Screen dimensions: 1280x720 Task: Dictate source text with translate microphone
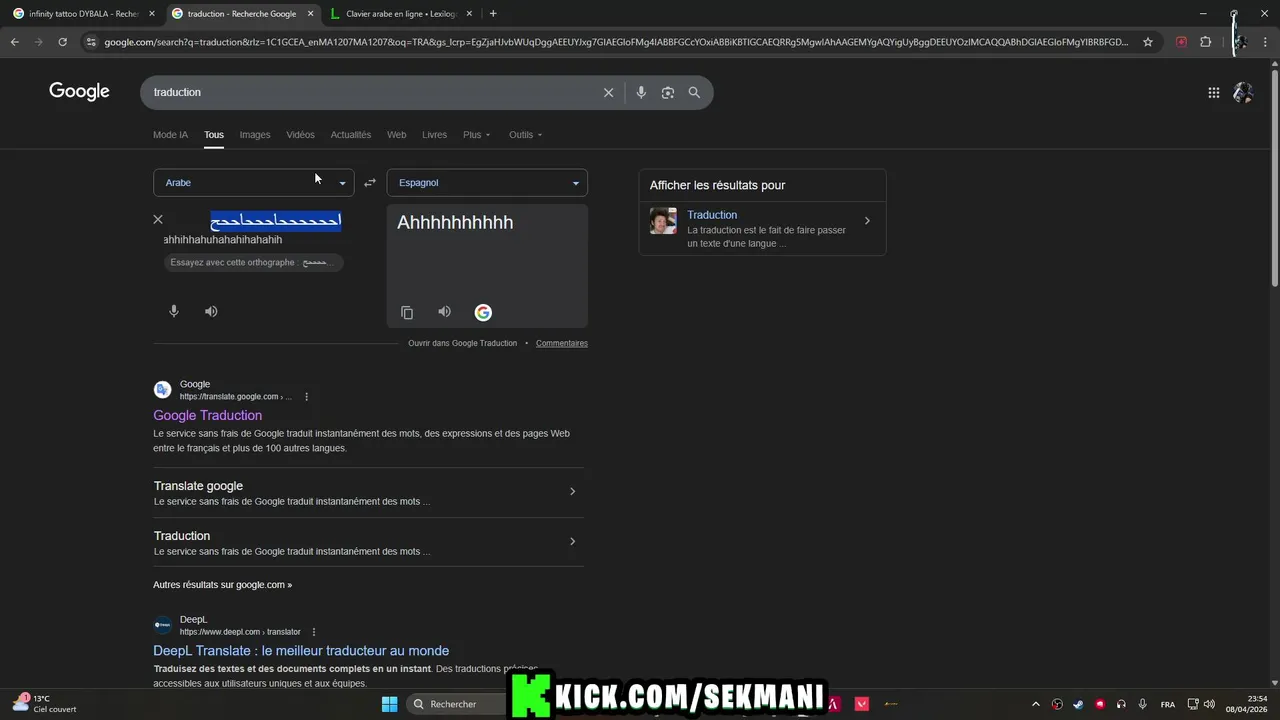[x=173, y=311]
